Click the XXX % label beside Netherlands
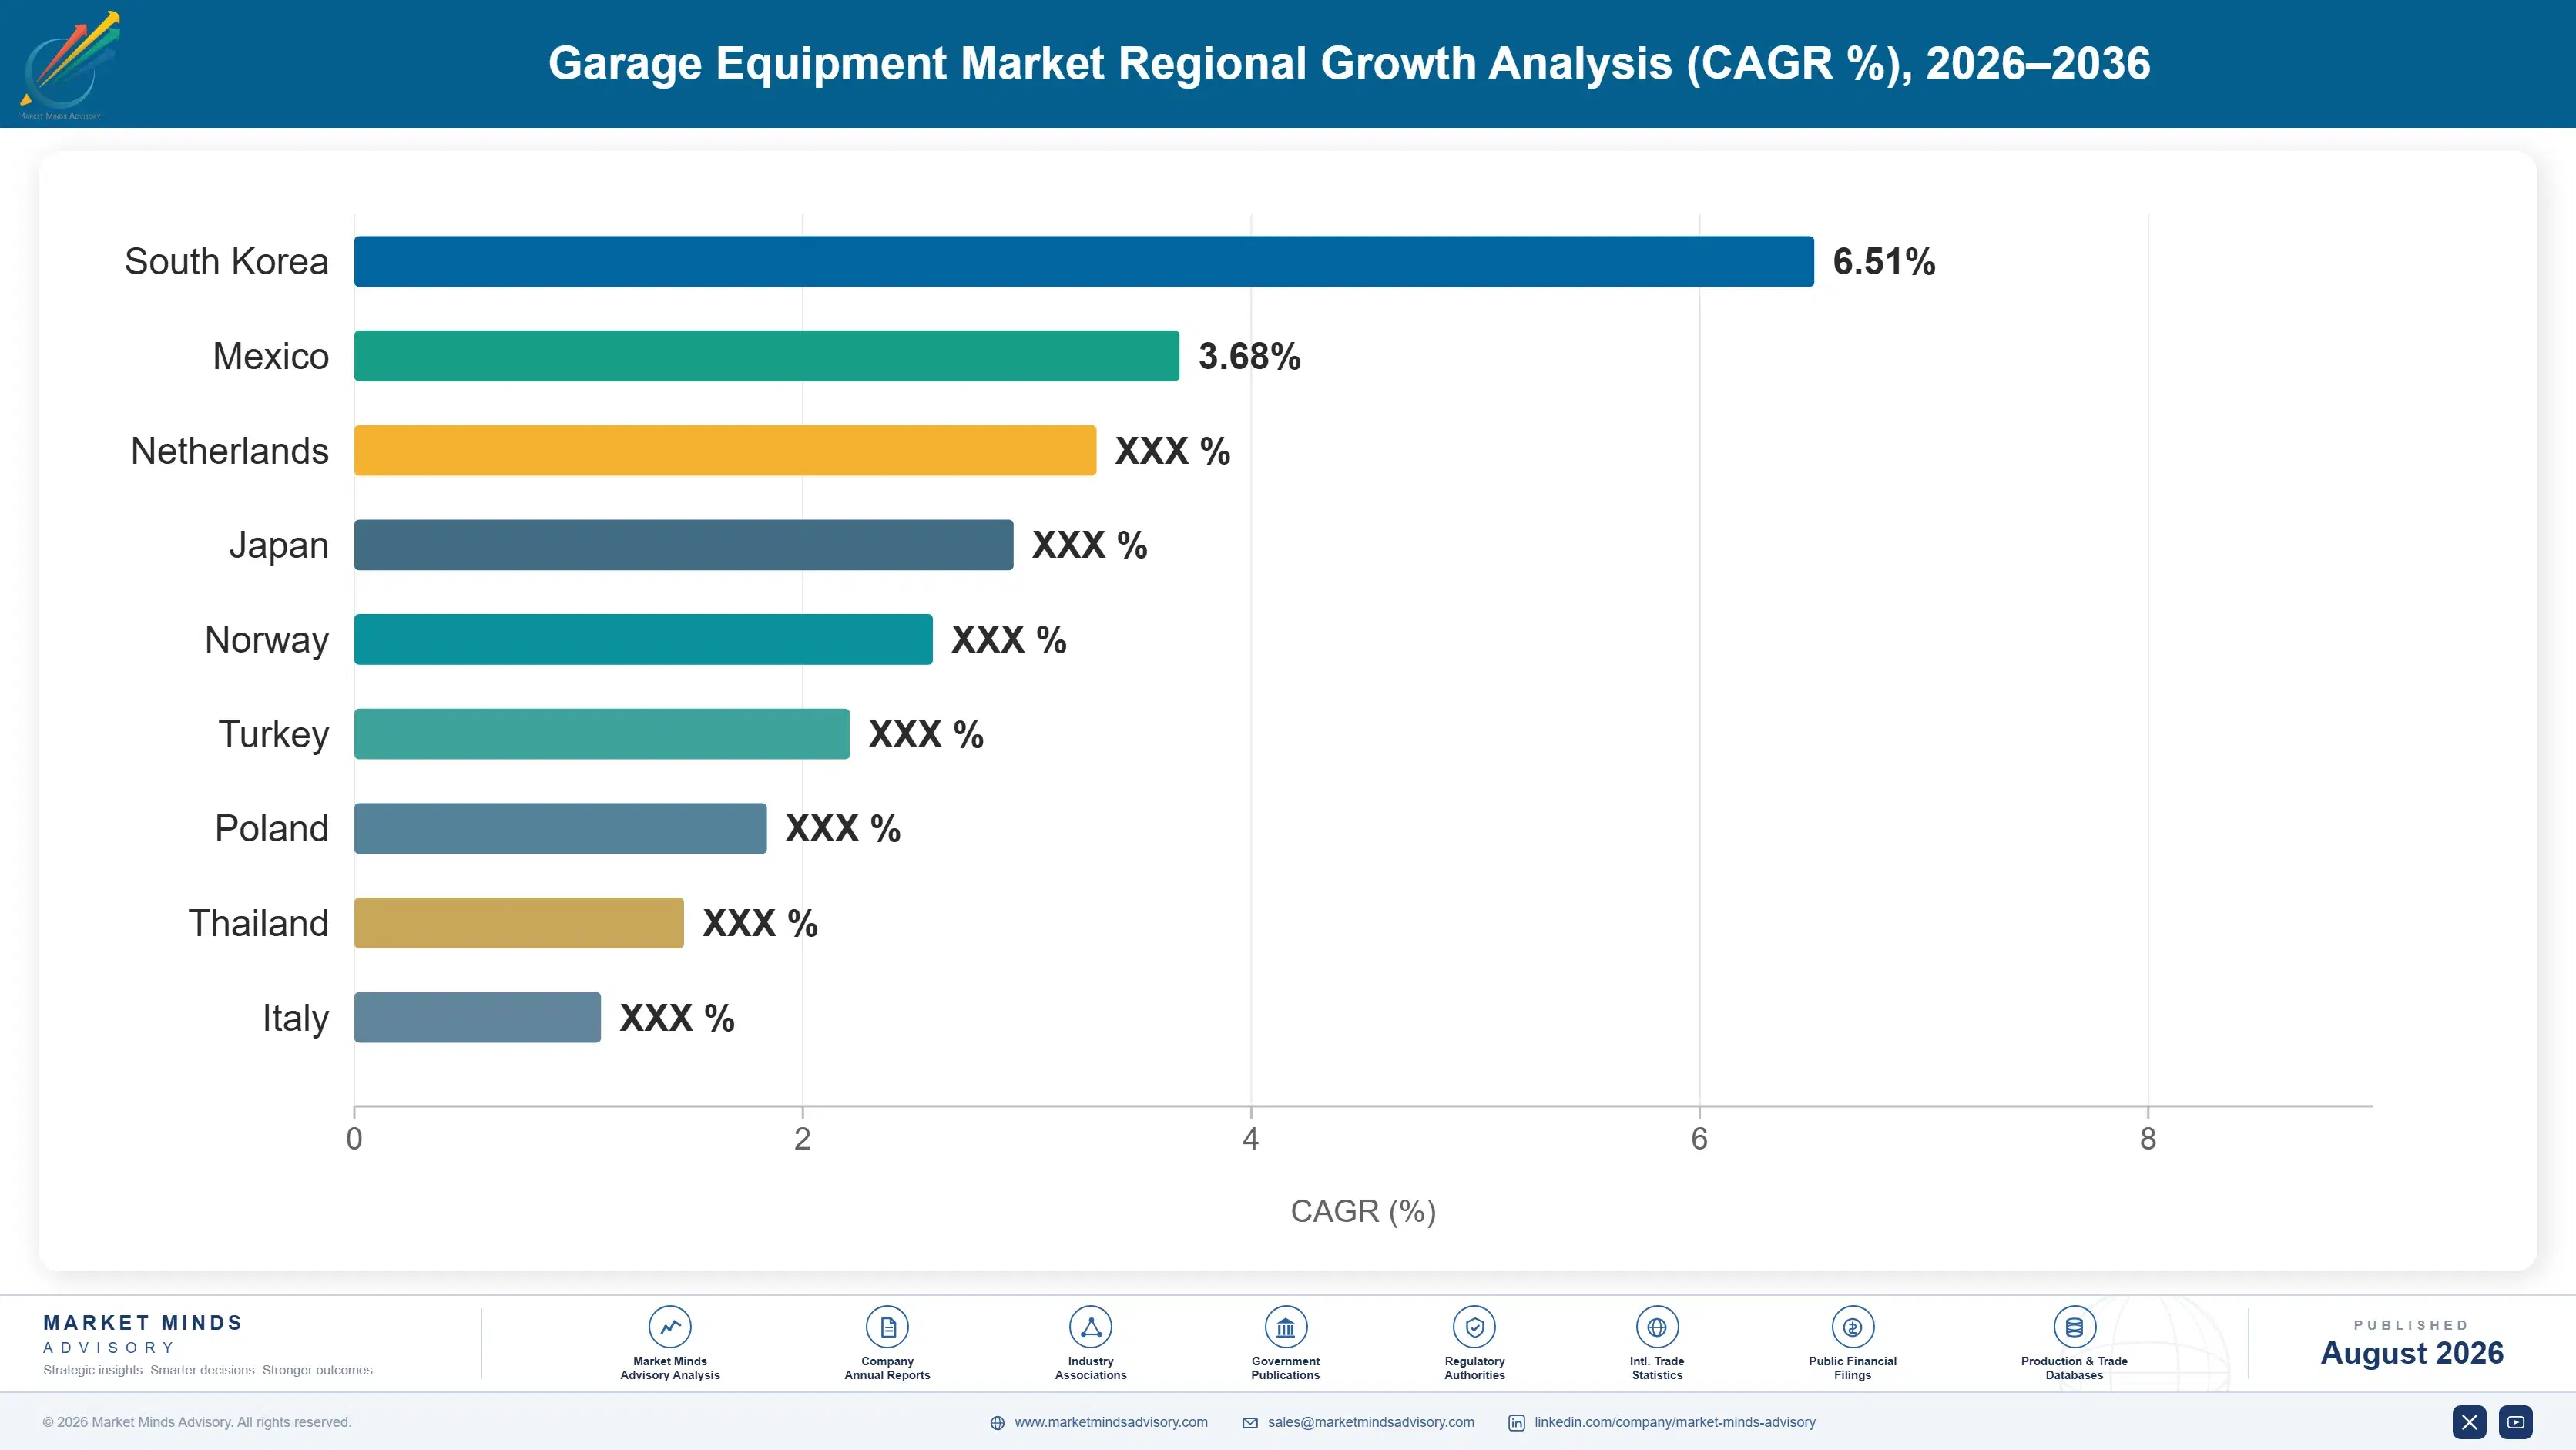This screenshot has width=2576, height=1450. tap(1173, 451)
